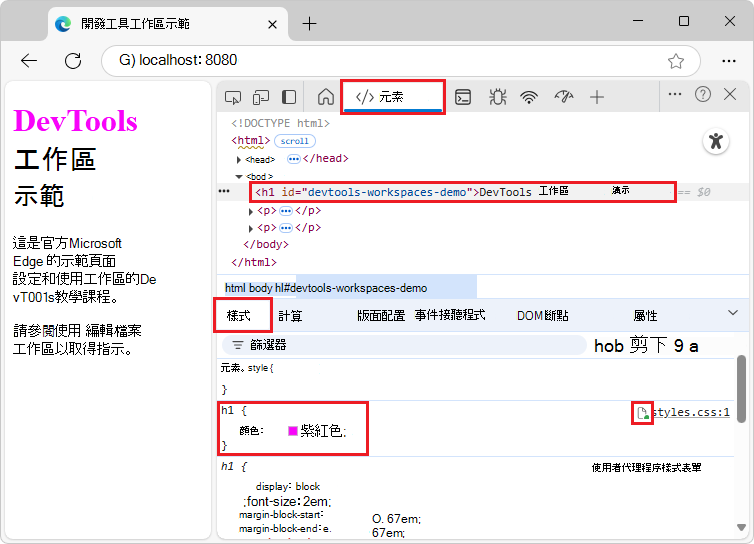Screen dimensions: 754x544
Task: Open DevTools help question icon
Action: tap(703, 94)
